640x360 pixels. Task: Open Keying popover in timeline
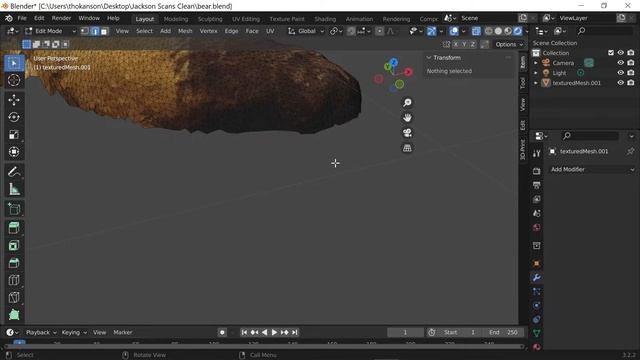[x=74, y=332]
